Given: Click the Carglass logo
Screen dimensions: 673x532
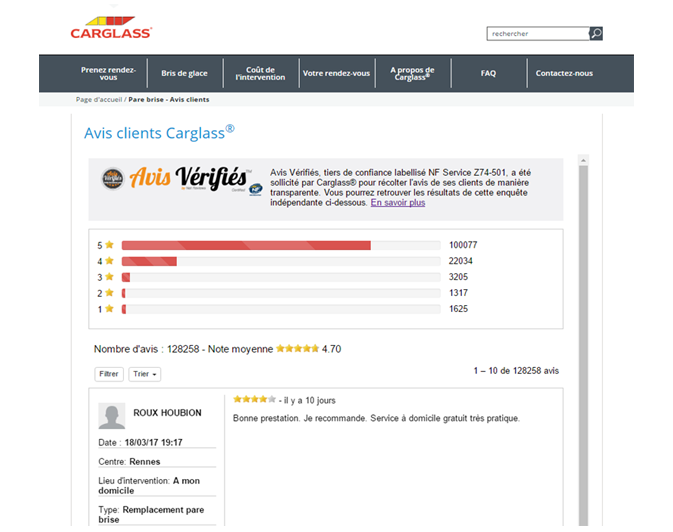Looking at the screenshot, I should (x=111, y=27).
